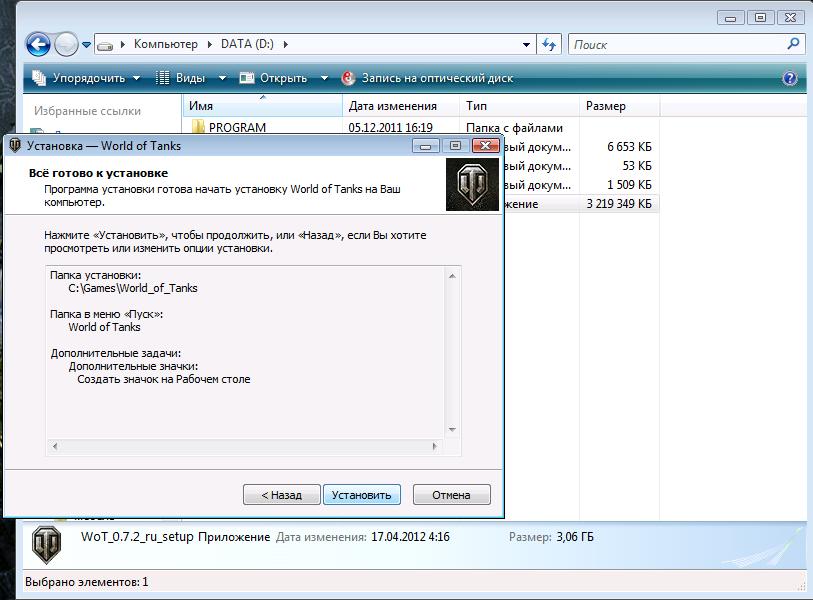Click the 1 509 КБ size cell
The width and height of the screenshot is (813, 600).
tap(629, 185)
